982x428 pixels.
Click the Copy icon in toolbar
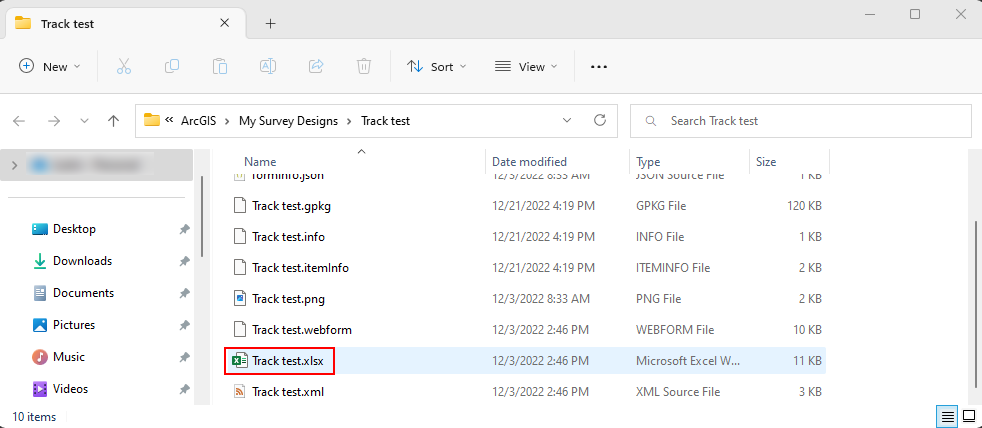(172, 67)
